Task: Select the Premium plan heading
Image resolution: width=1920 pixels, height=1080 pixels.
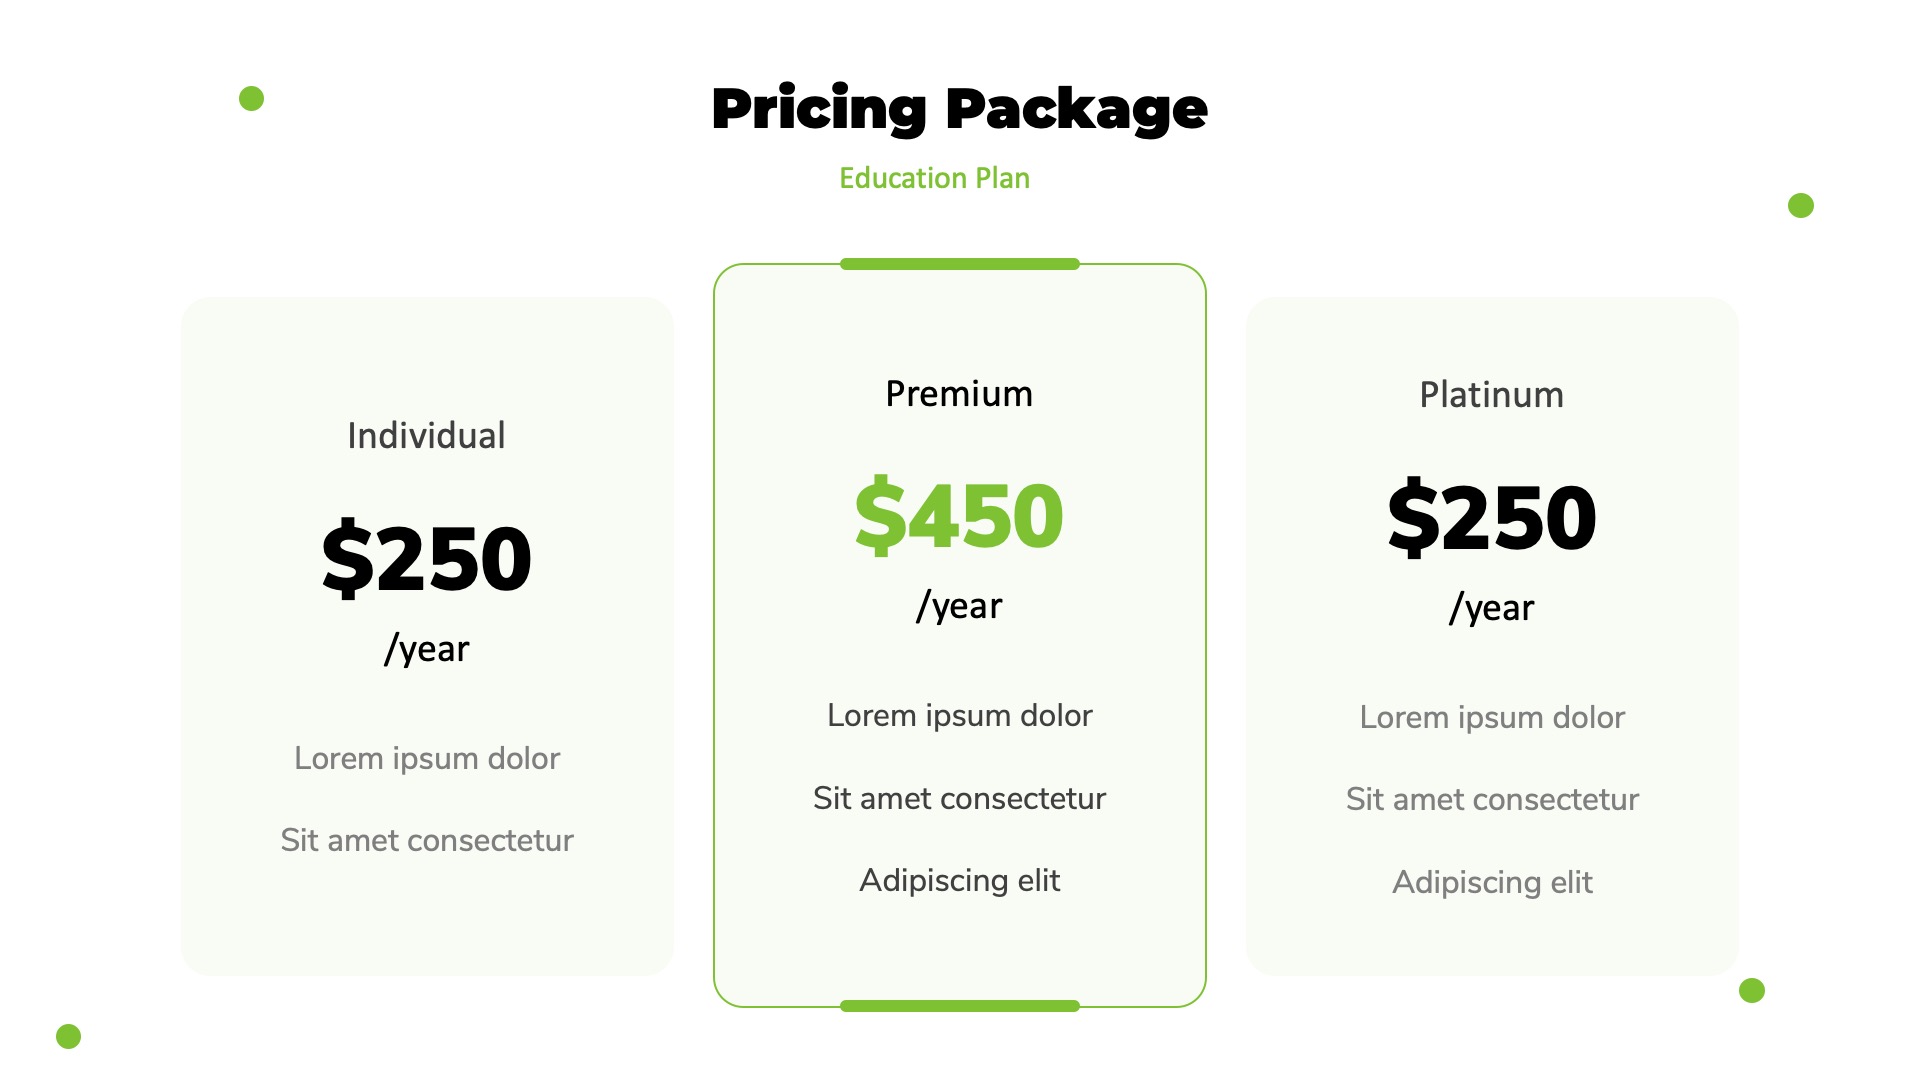Action: click(959, 394)
